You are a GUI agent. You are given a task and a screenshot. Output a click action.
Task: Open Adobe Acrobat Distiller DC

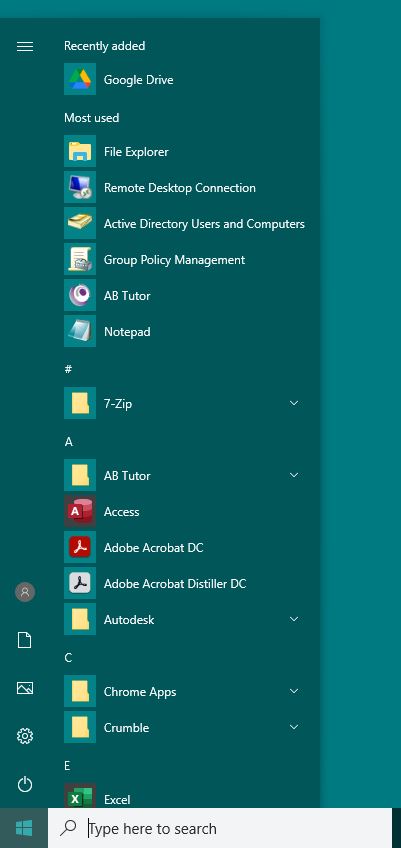[184, 584]
